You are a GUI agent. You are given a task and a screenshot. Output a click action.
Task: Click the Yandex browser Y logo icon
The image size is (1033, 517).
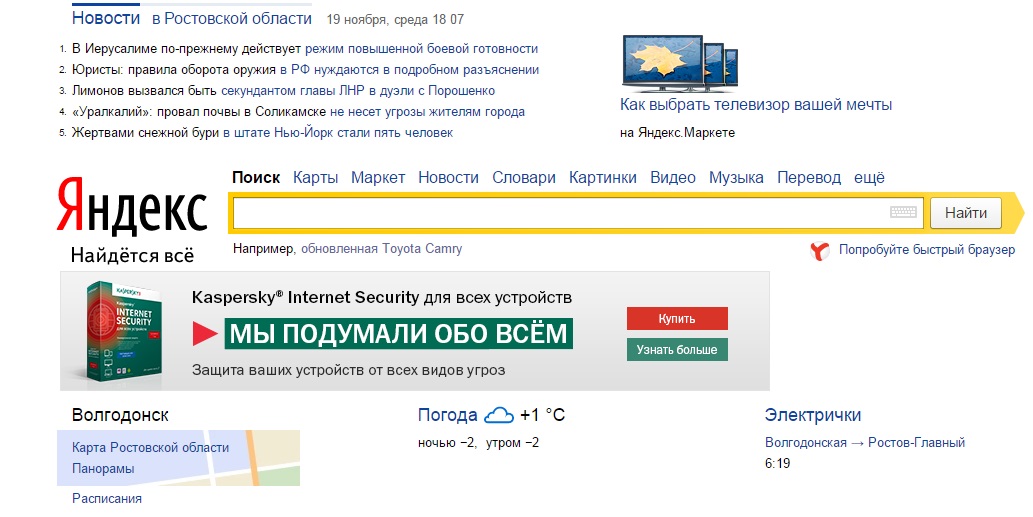(820, 251)
